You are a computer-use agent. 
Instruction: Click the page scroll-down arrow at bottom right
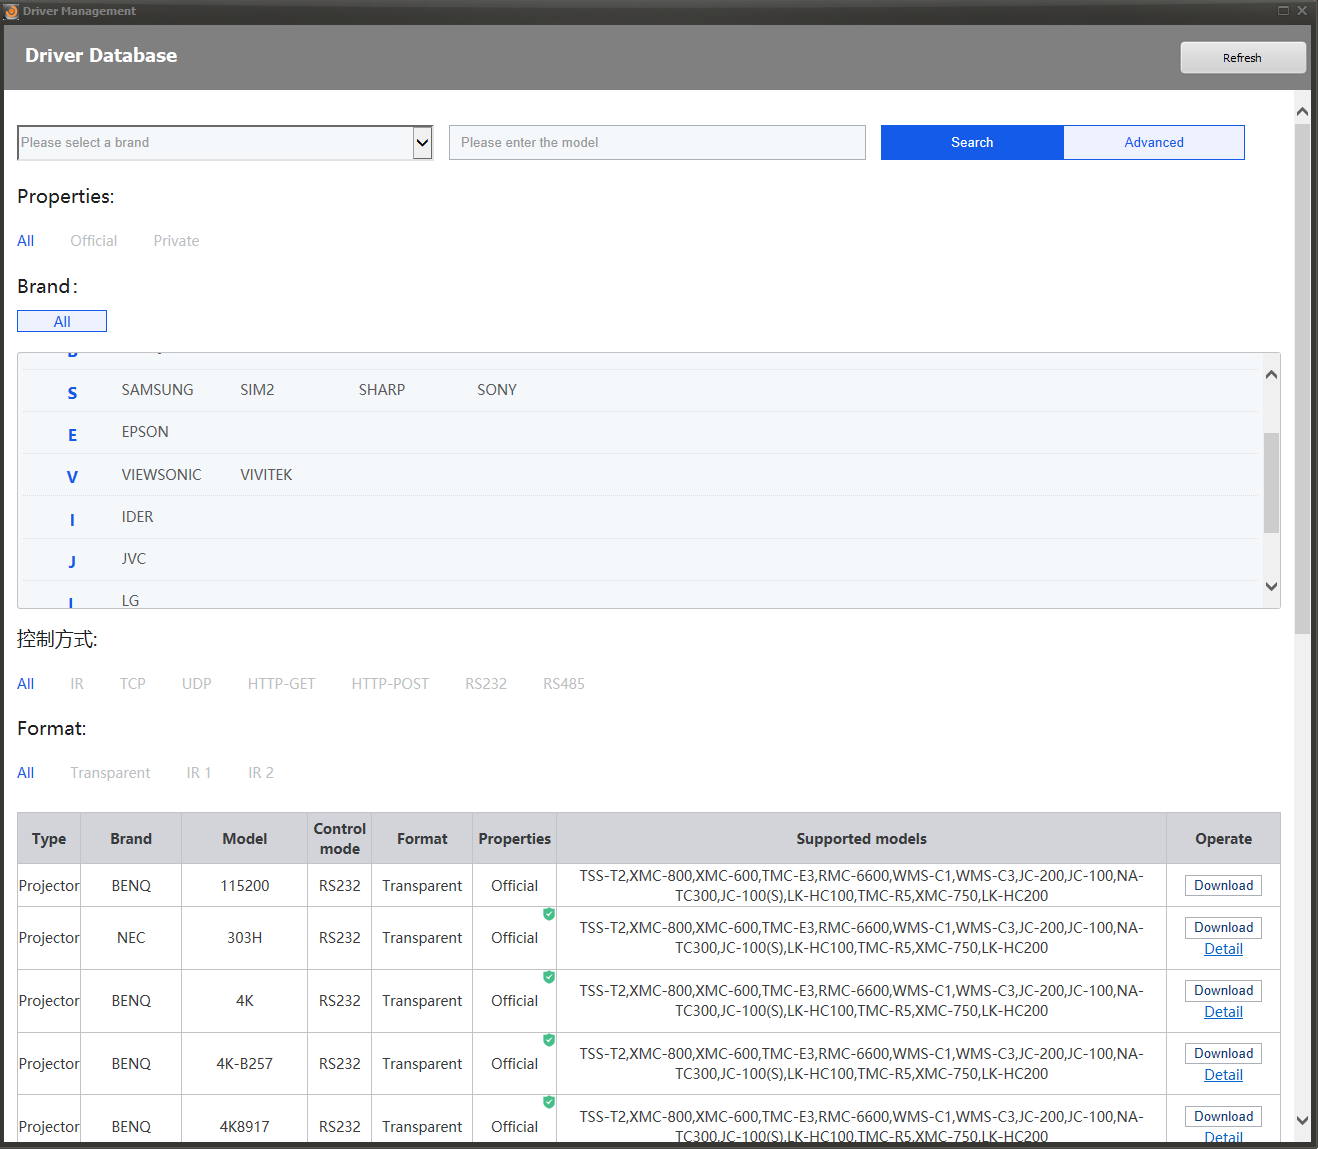[1301, 1120]
